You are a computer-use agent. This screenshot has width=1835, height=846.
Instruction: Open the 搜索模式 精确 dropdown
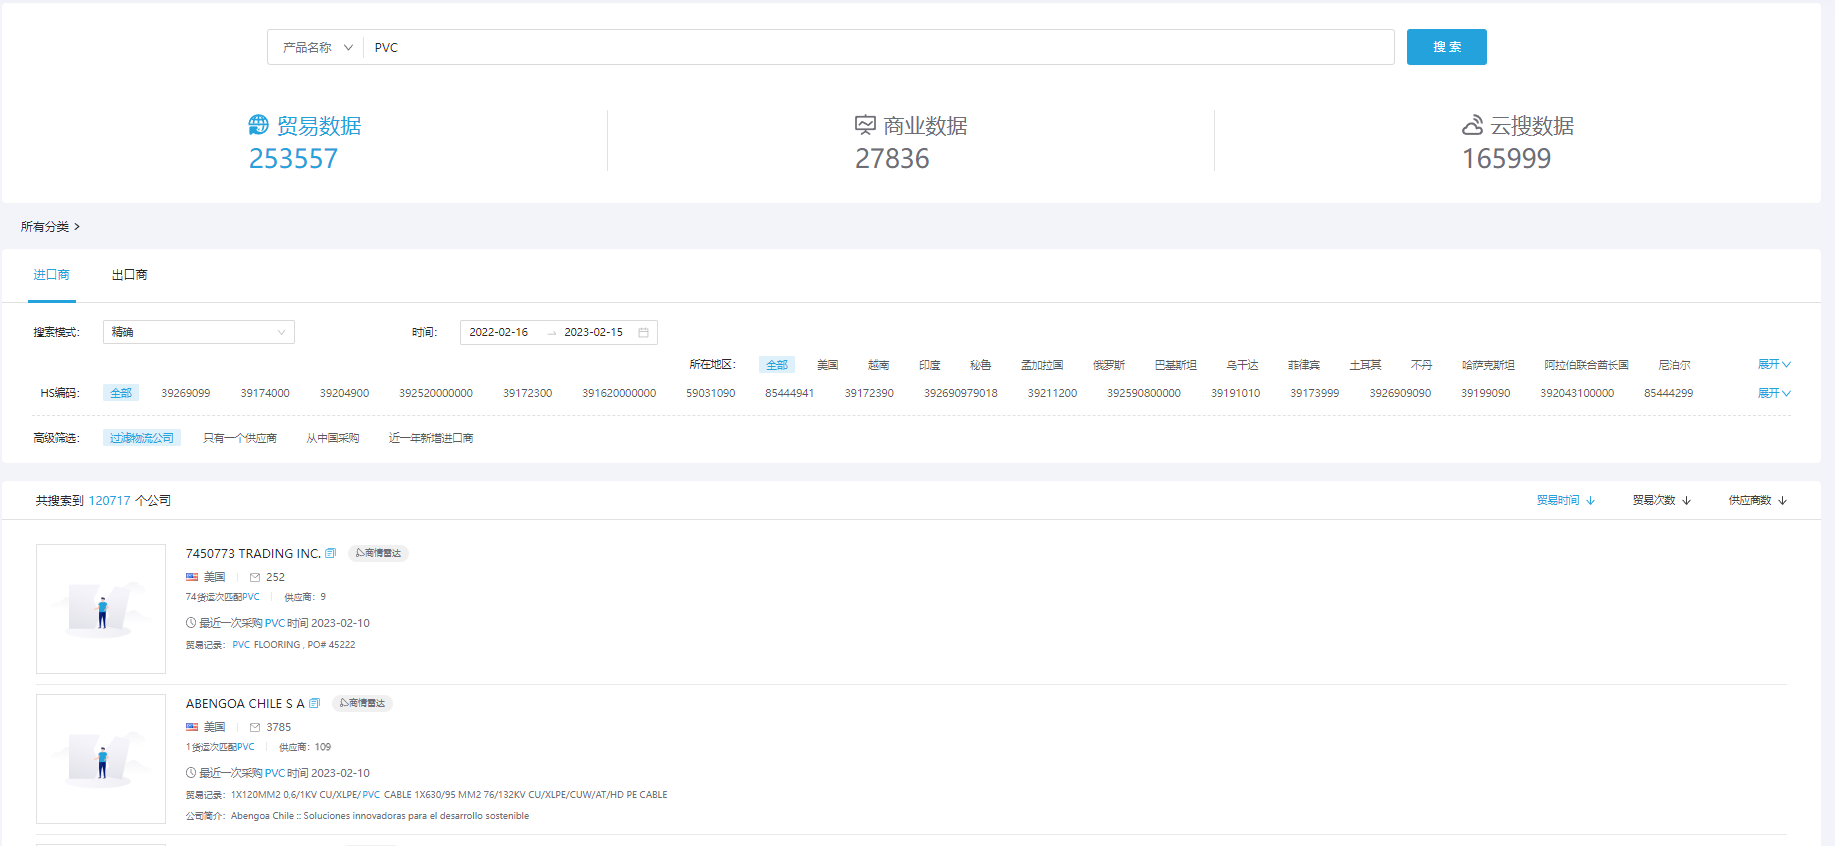coord(198,332)
